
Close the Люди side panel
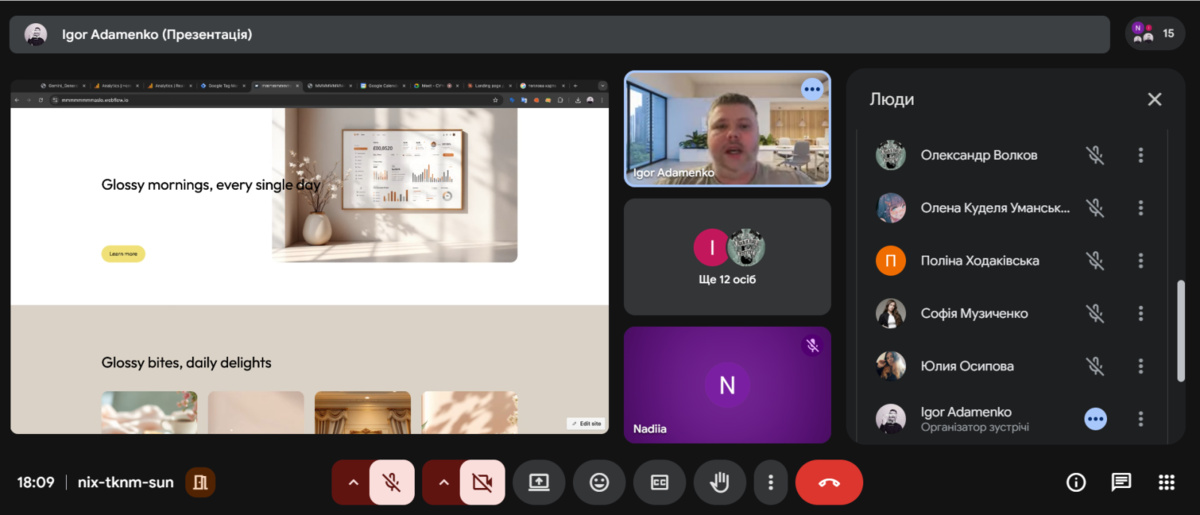(1154, 99)
